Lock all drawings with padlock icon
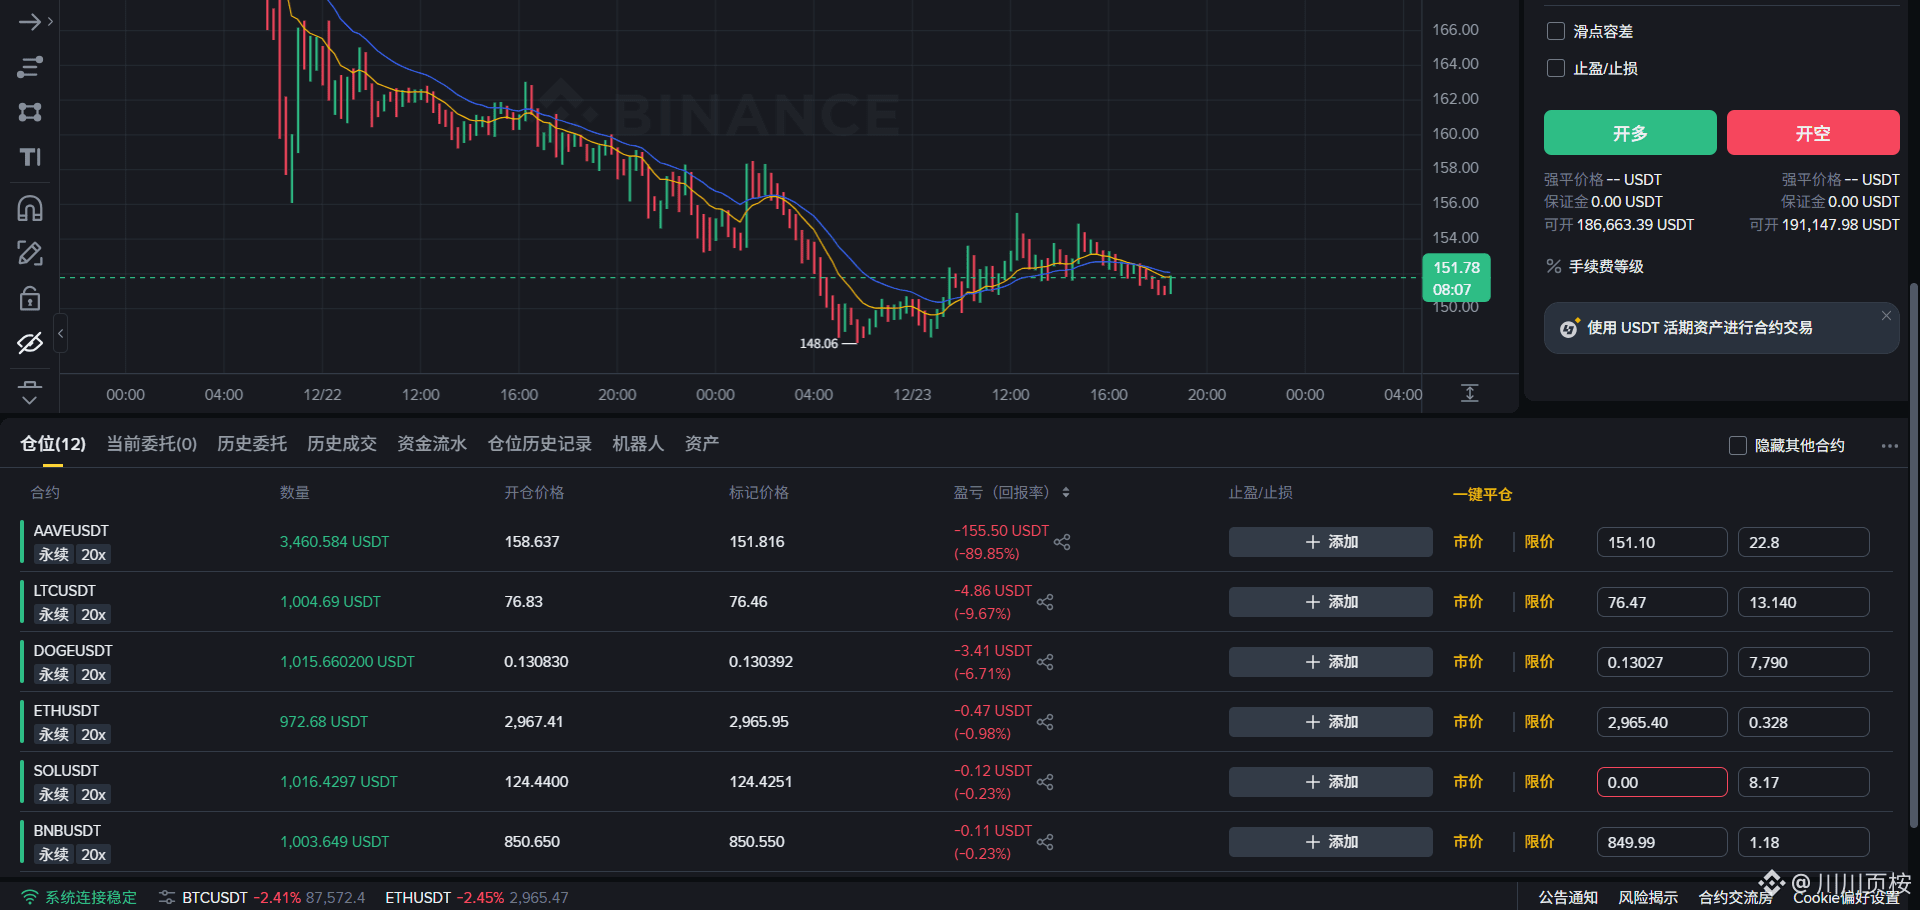 click(x=30, y=298)
